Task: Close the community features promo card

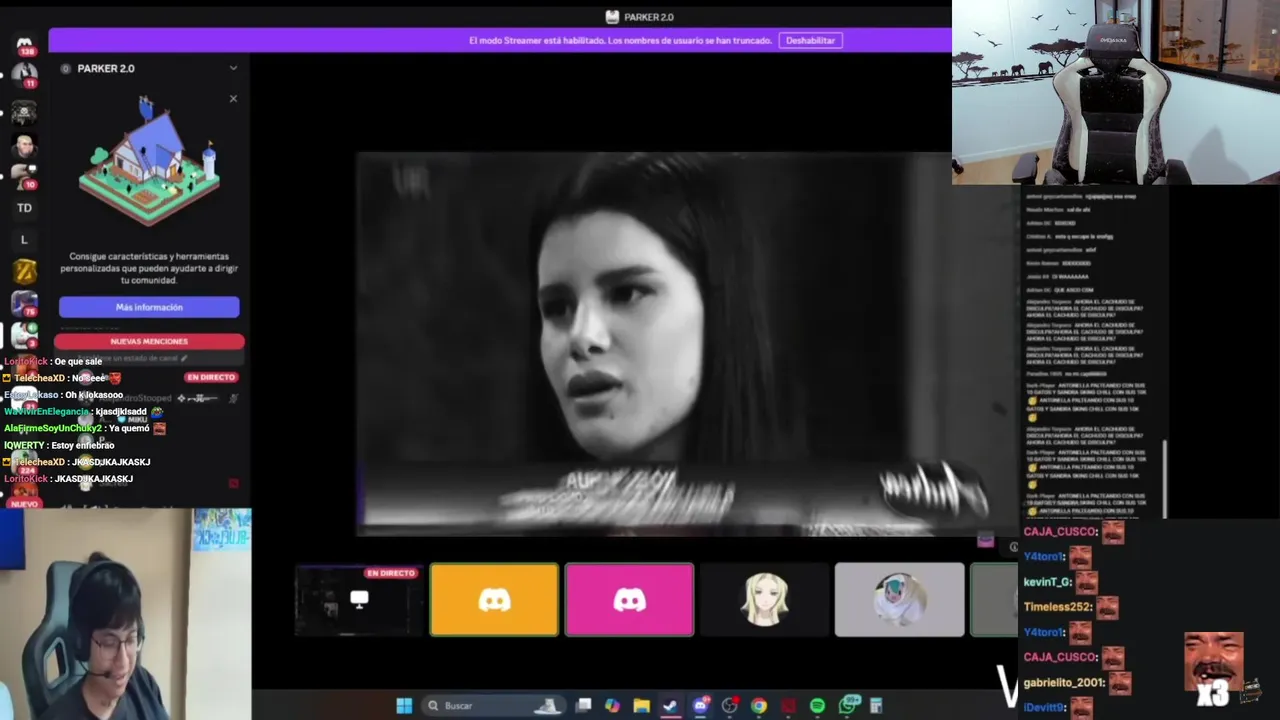Action: coord(233,99)
